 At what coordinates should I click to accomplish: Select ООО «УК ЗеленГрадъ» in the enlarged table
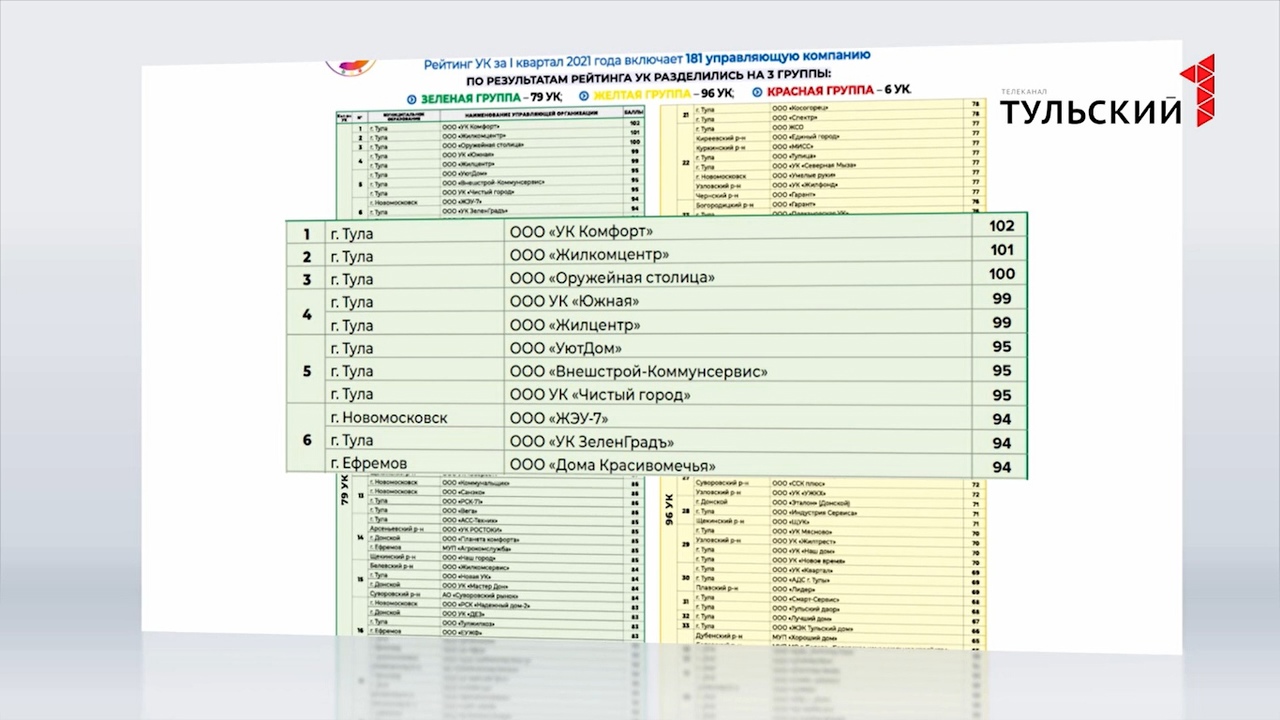pos(592,441)
